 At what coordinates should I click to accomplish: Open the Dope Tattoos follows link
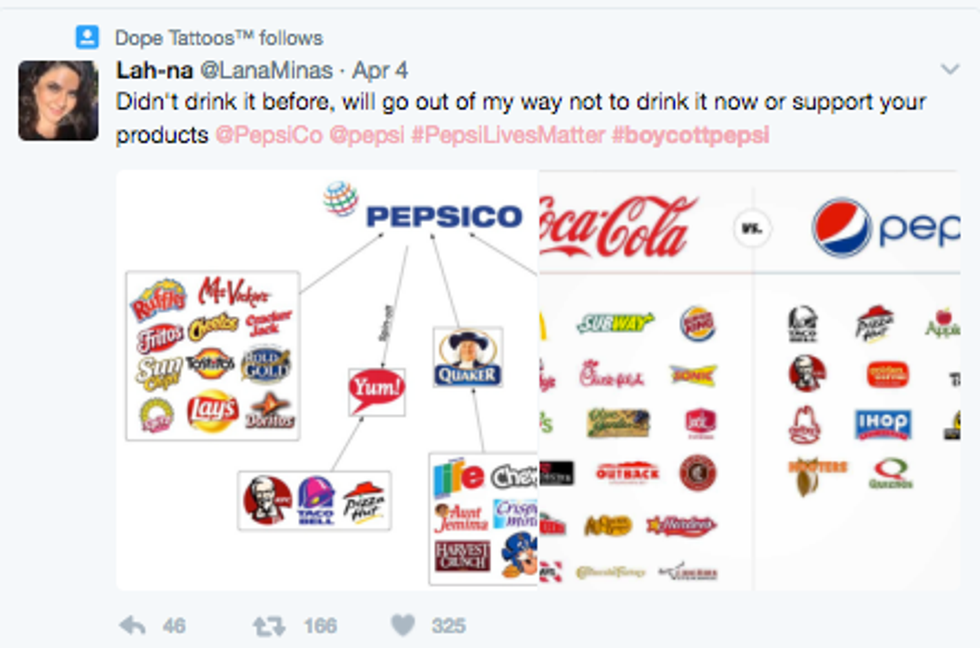tap(218, 38)
